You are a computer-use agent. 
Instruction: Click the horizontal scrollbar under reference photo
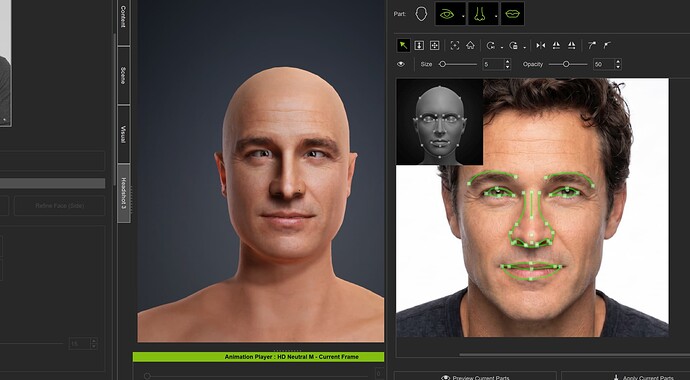pos(574,354)
